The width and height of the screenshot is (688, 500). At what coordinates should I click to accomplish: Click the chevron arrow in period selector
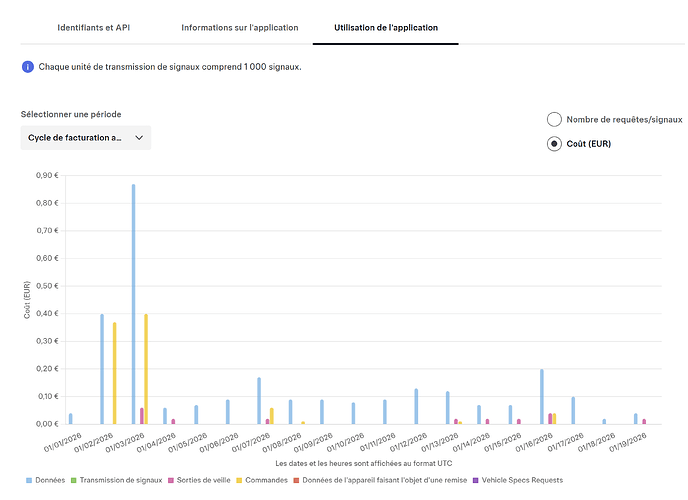click(139, 138)
